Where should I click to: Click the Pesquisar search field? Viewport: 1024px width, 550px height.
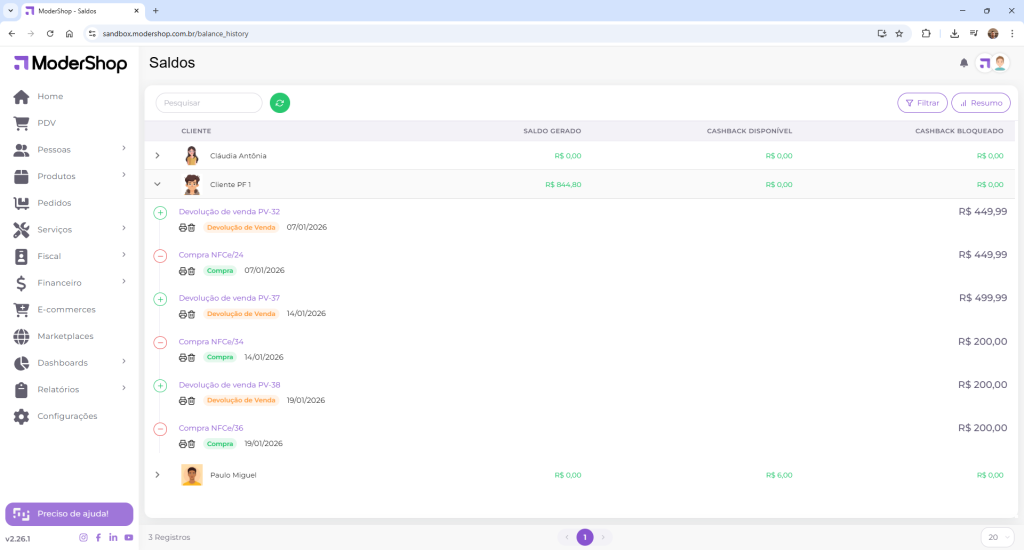pyautogui.click(x=209, y=103)
